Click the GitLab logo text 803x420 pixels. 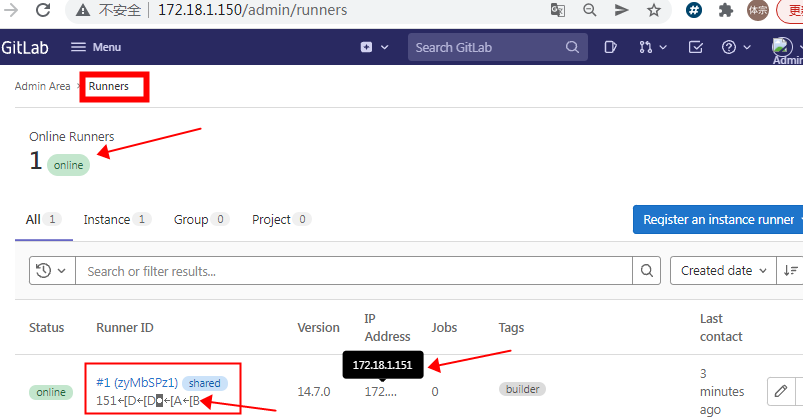click(x=25, y=48)
